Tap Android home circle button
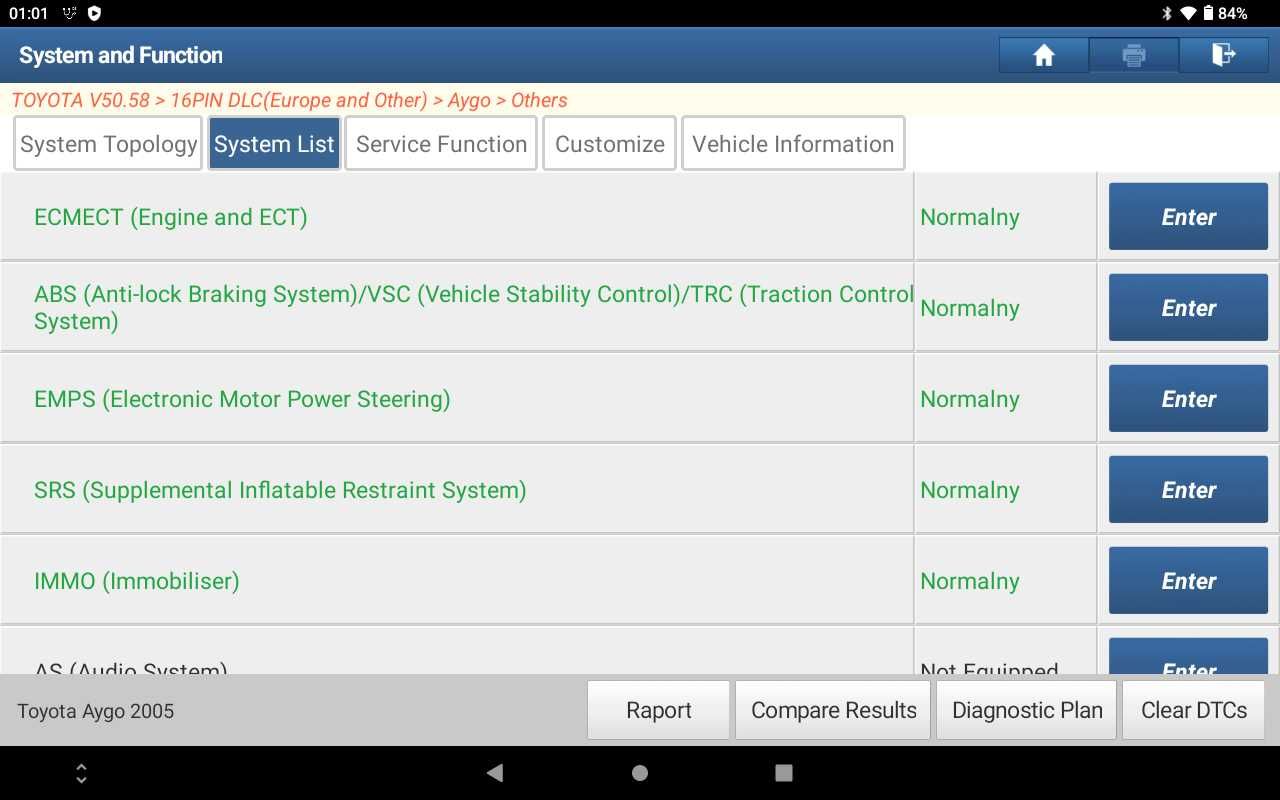Viewport: 1280px width, 800px height. pos(640,772)
